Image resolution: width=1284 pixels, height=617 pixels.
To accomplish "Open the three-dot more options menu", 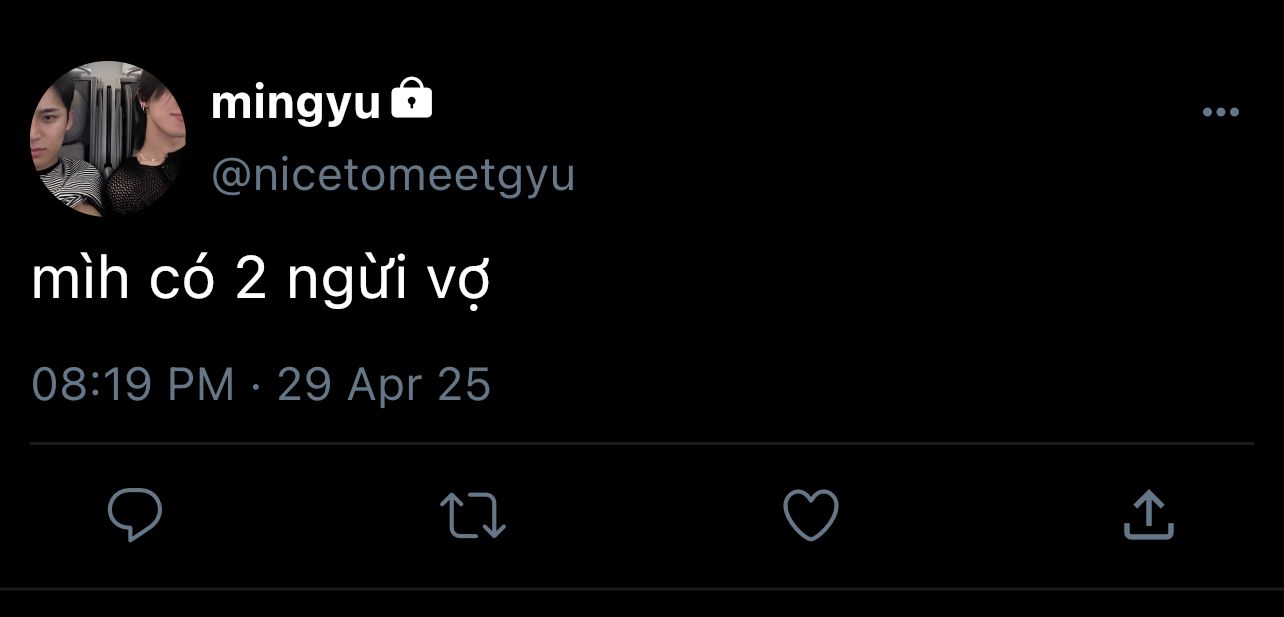I will (1220, 112).
